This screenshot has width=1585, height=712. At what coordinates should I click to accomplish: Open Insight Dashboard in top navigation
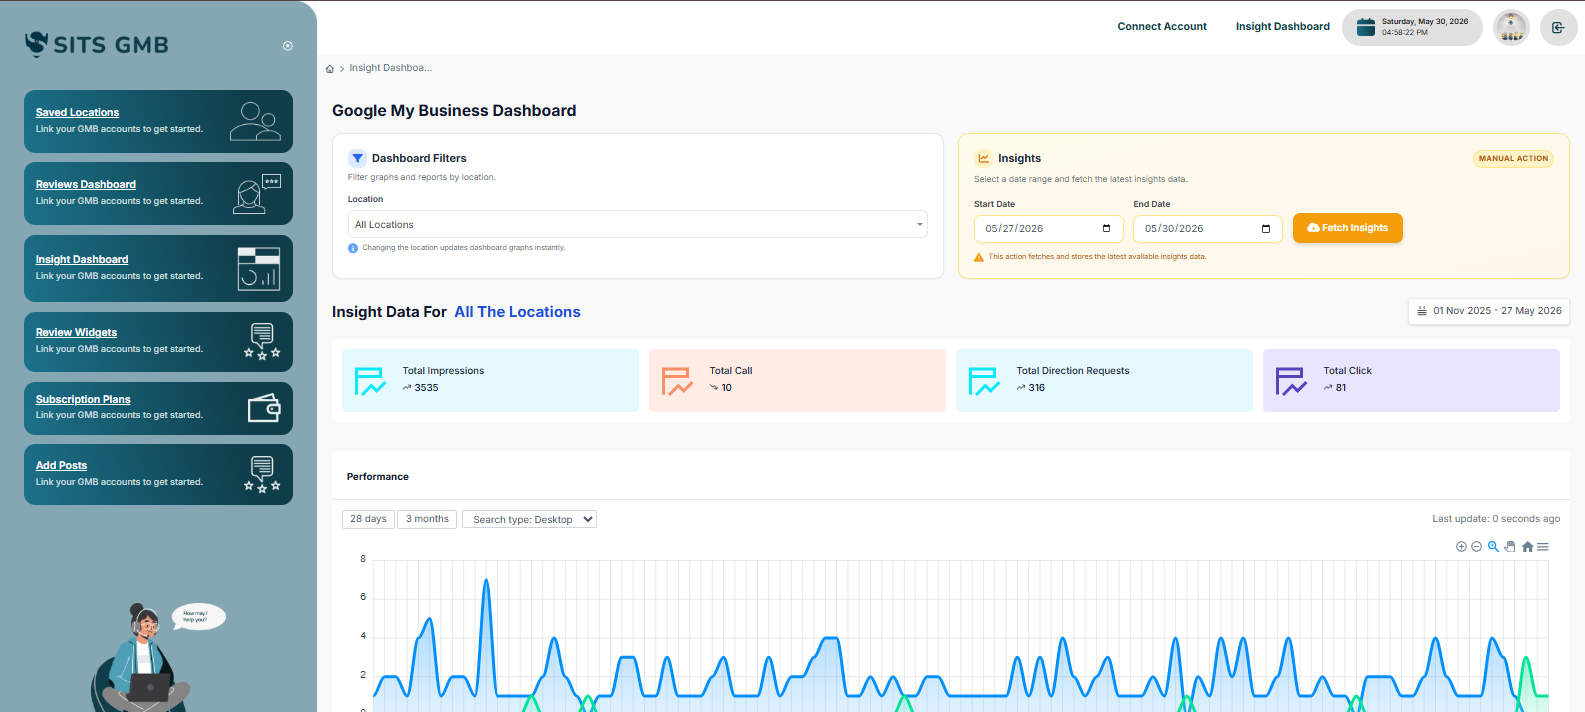[1282, 27]
